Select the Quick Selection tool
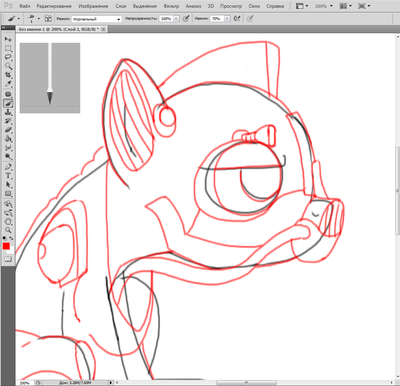 click(8, 66)
